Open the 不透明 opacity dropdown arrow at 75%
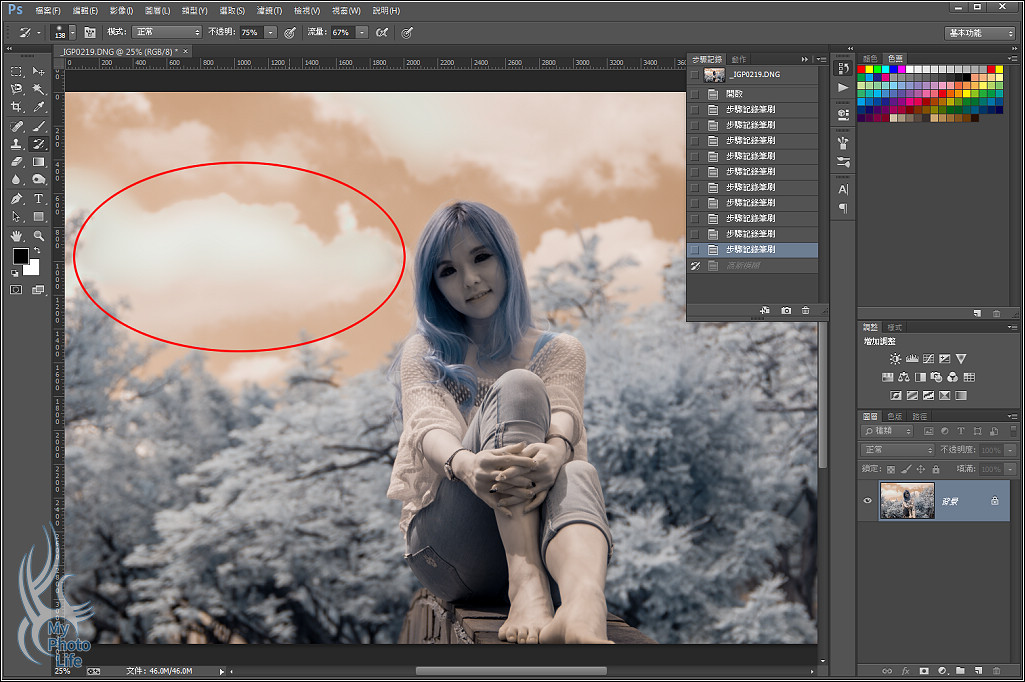This screenshot has width=1025, height=682. [271, 32]
